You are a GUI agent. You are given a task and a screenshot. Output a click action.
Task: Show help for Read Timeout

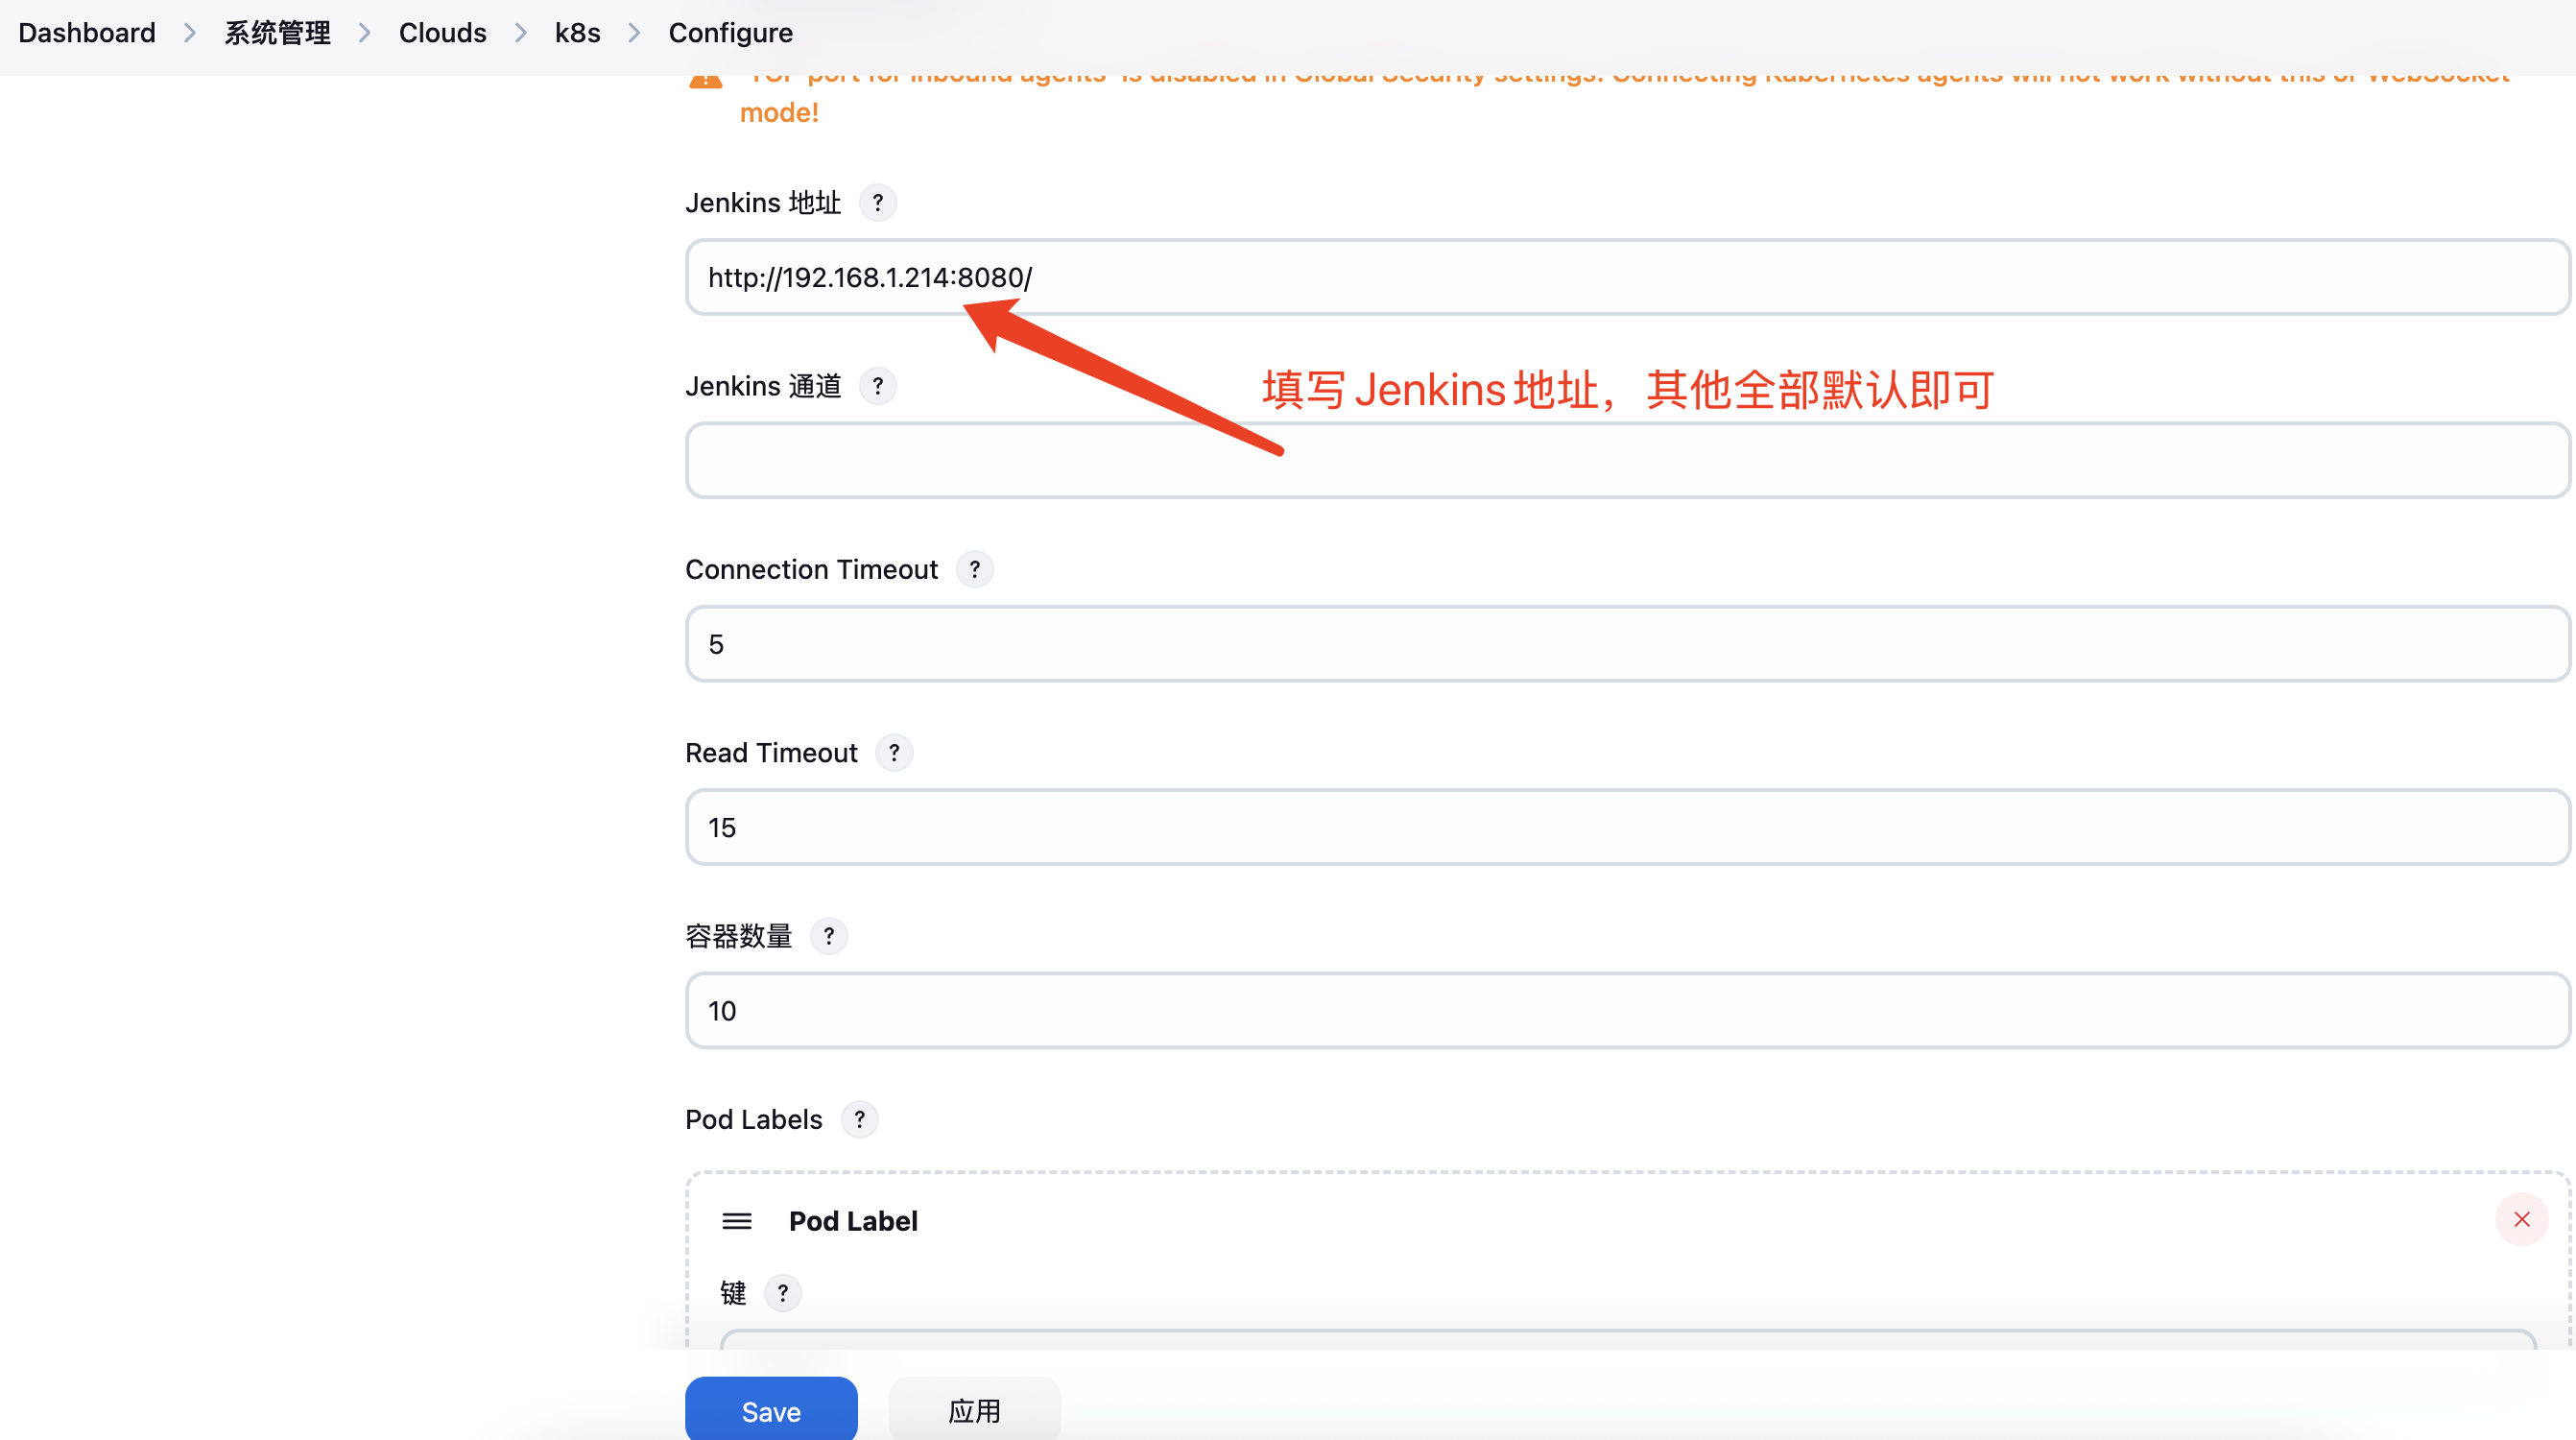[x=893, y=753]
